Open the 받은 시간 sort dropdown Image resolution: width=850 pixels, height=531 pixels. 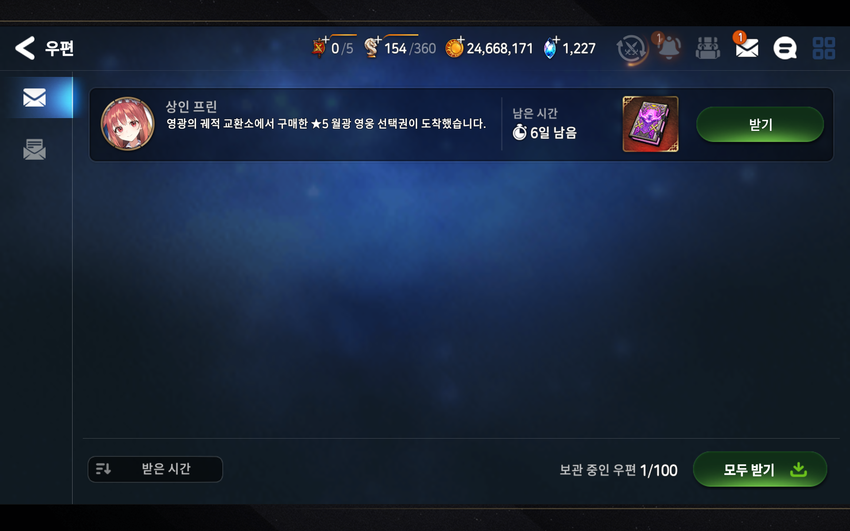pos(155,469)
